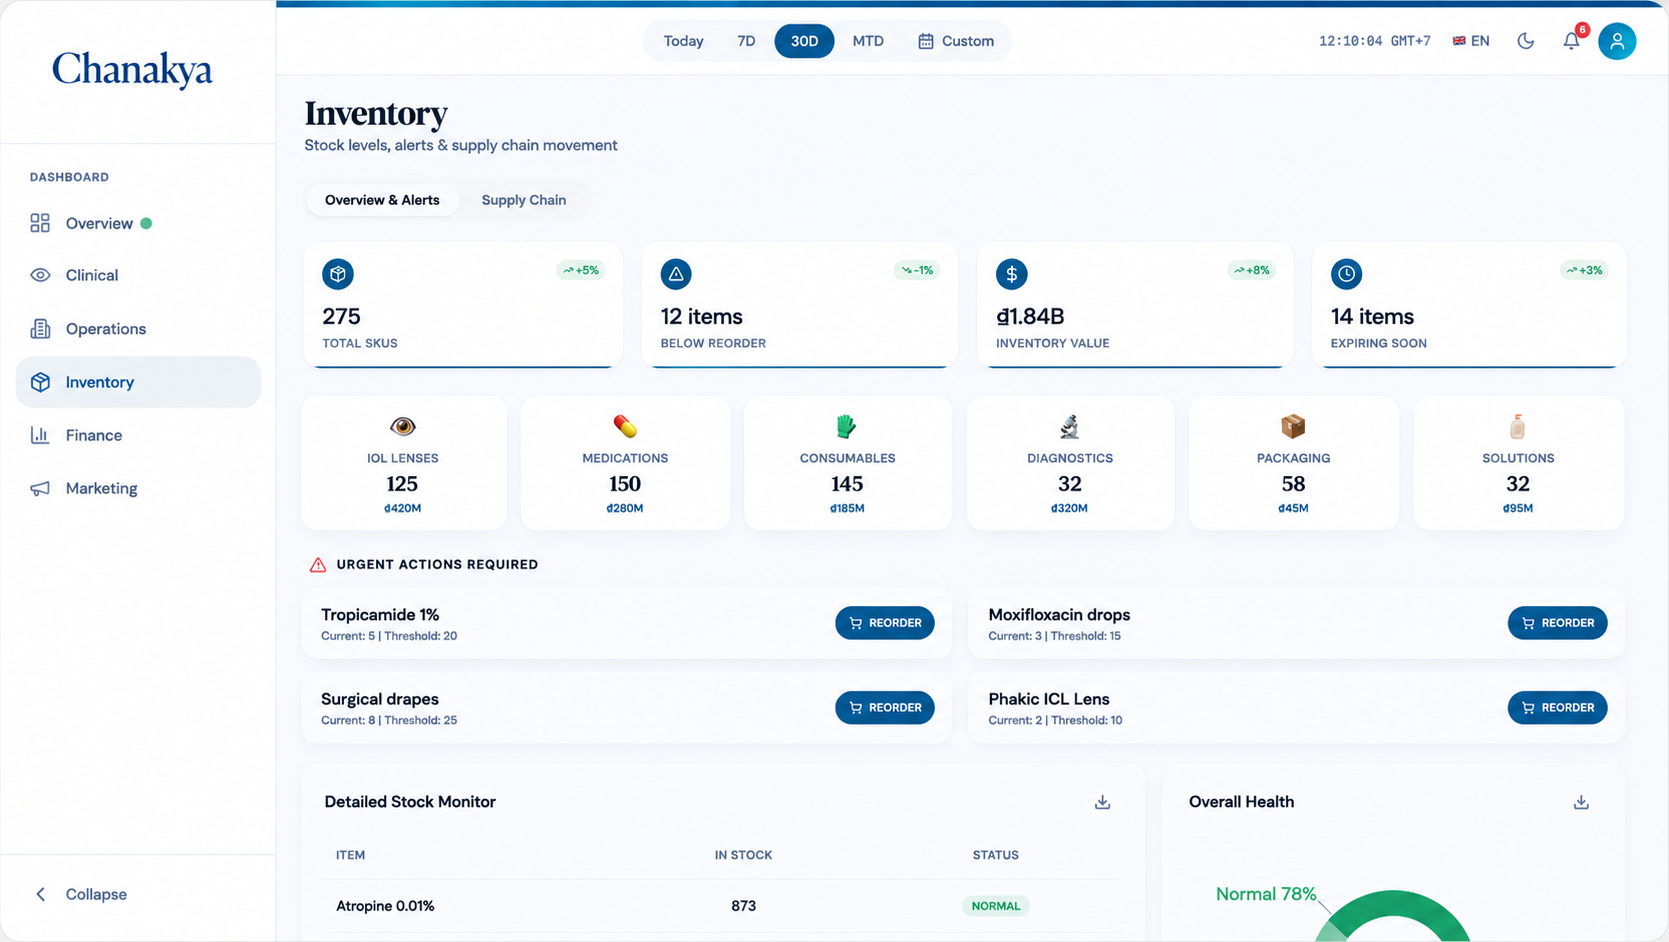Open the Marketing menu item
Screen dimensions: 1669x942
(138, 488)
